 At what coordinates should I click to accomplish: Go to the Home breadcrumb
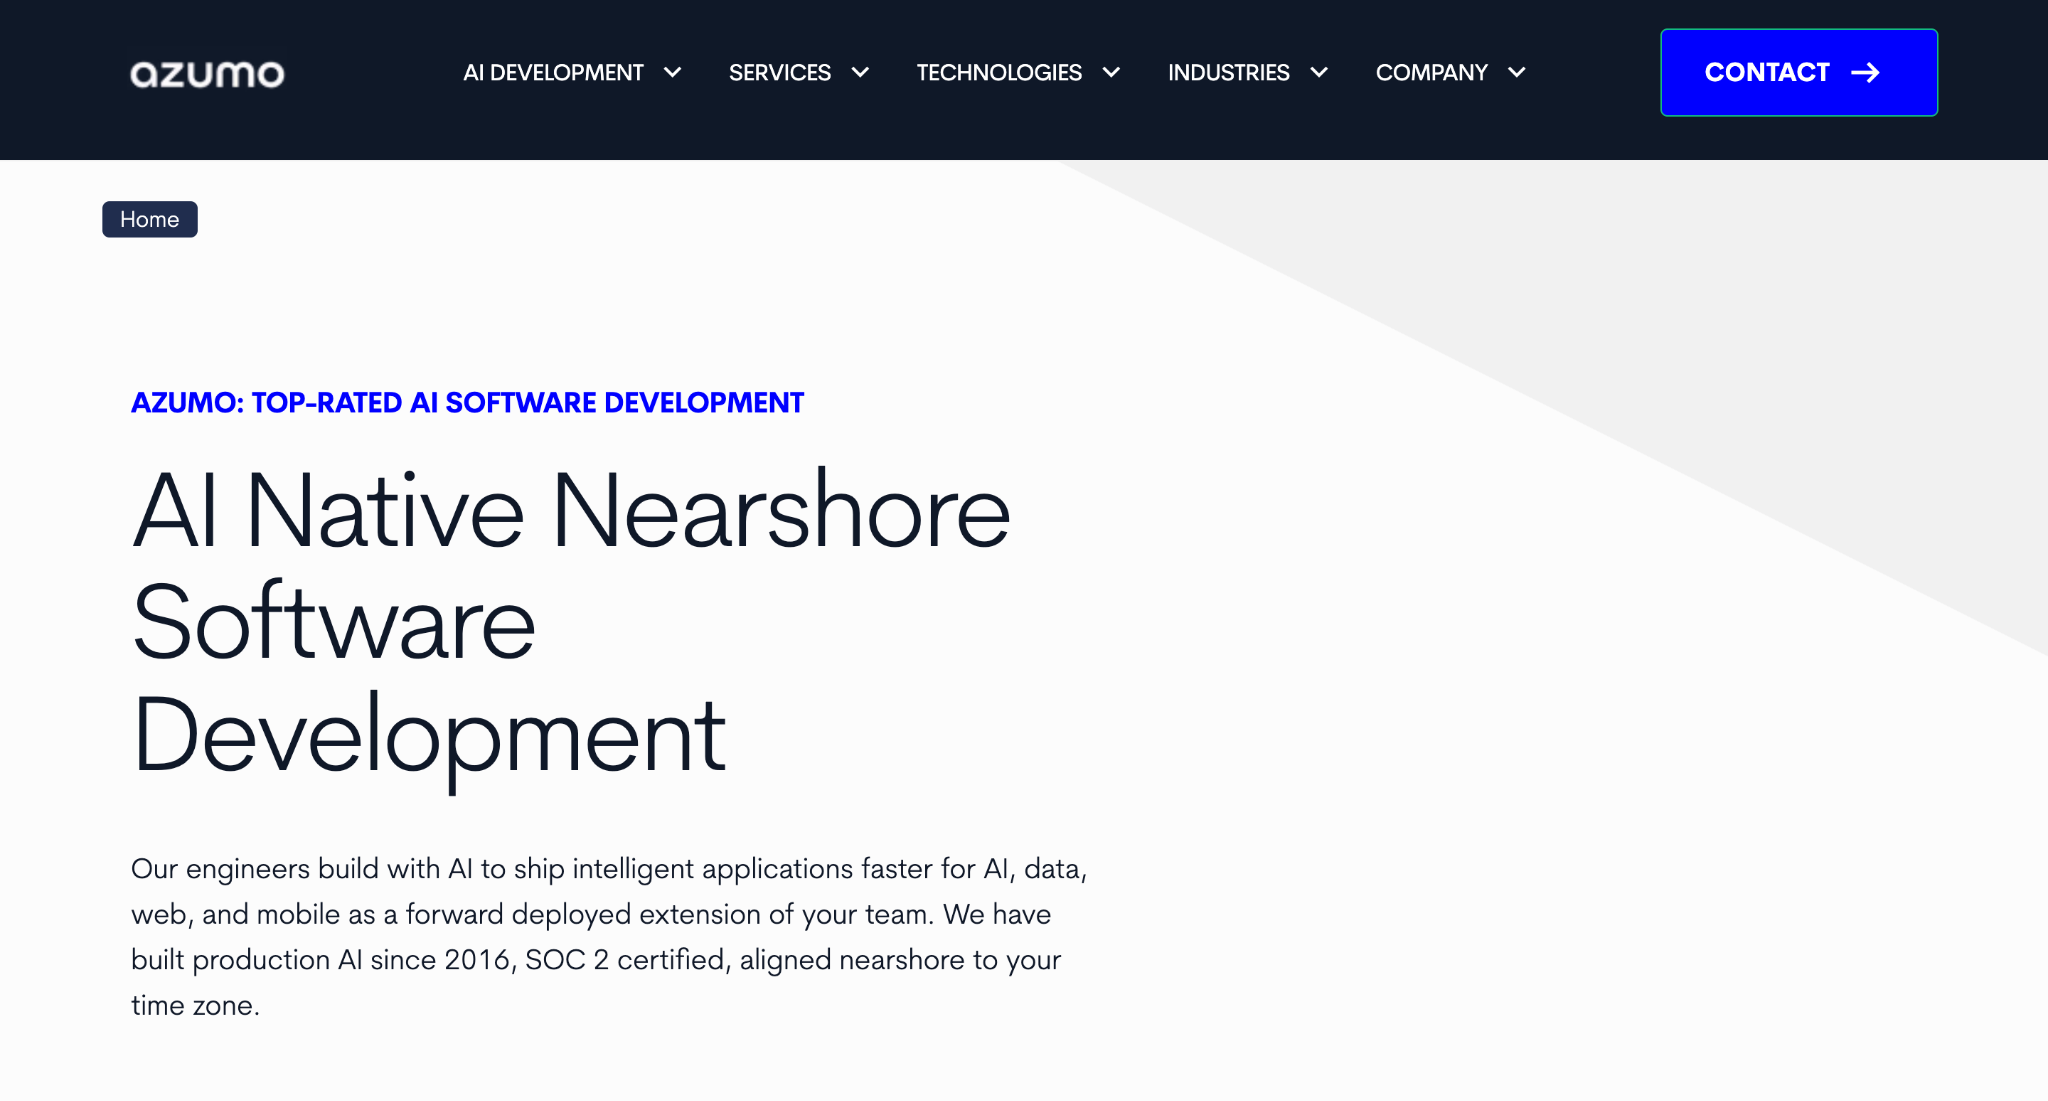coord(150,219)
